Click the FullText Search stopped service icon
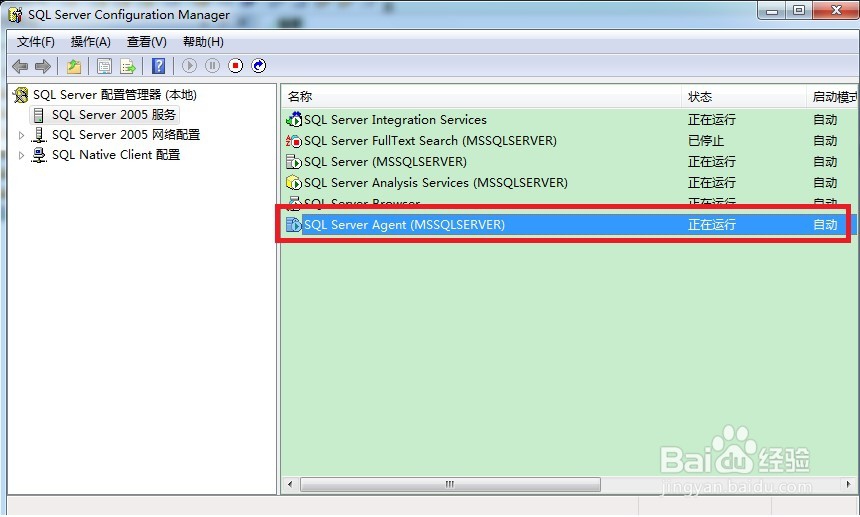This screenshot has height=517, width=860. [294, 141]
